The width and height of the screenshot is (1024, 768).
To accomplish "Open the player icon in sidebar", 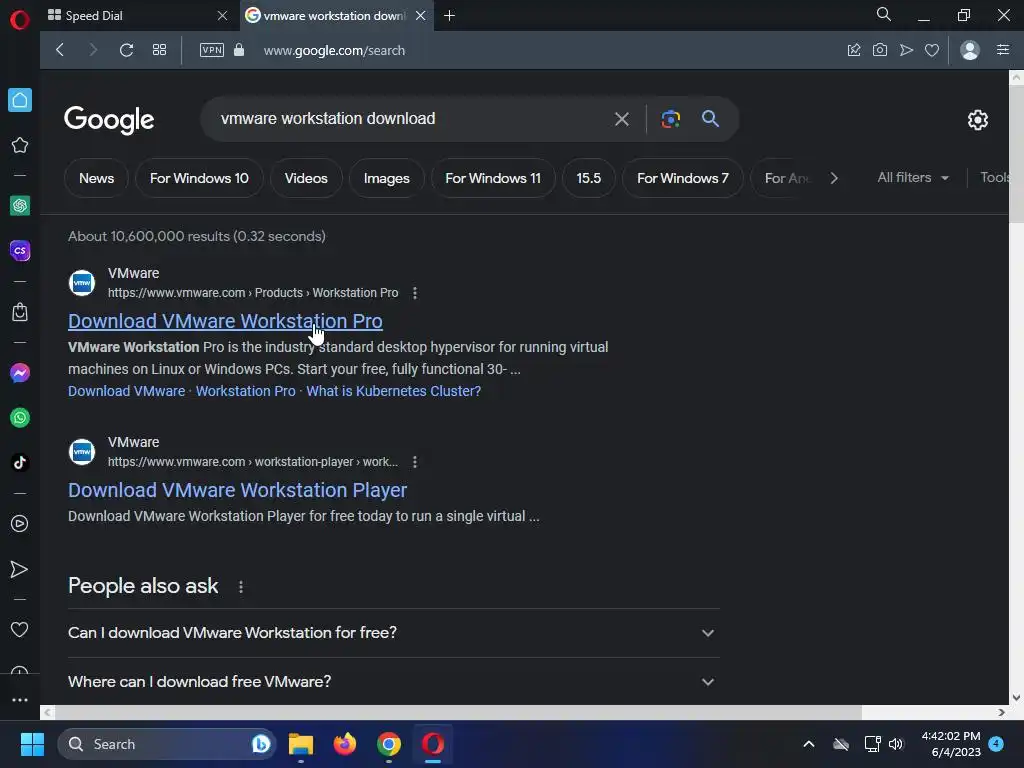I will (20, 524).
